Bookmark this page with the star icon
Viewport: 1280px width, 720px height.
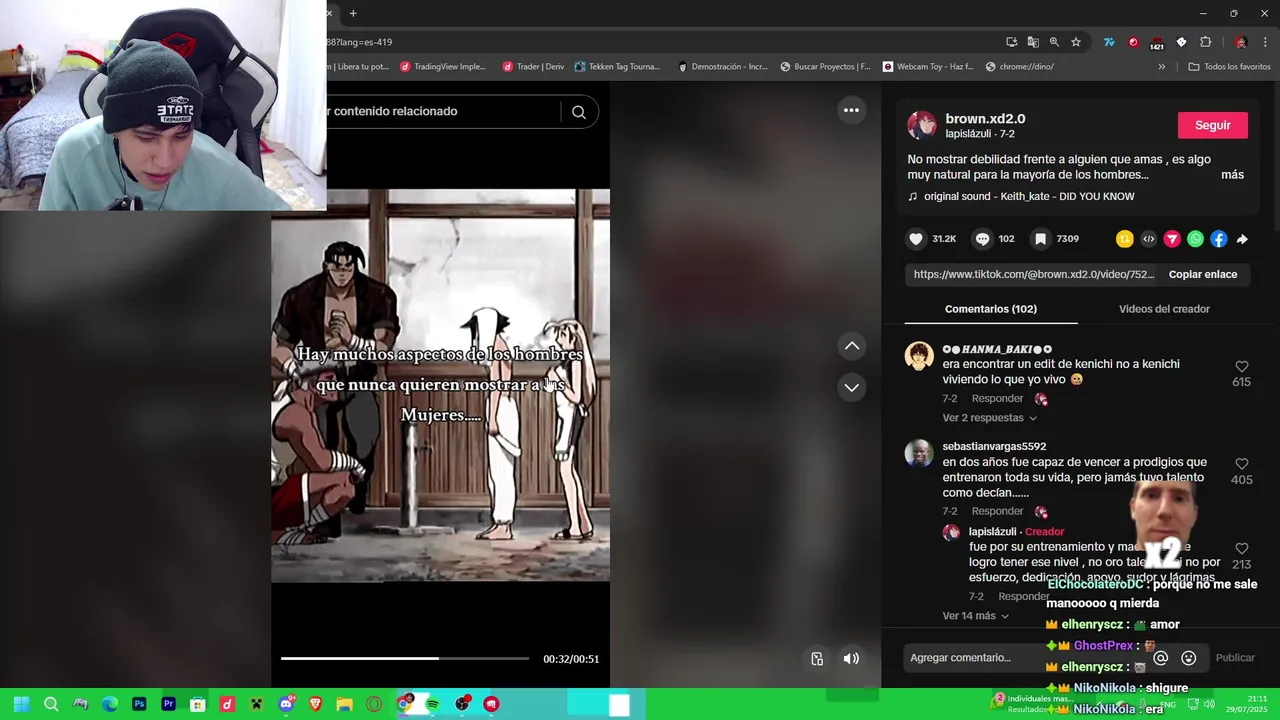point(1076,42)
